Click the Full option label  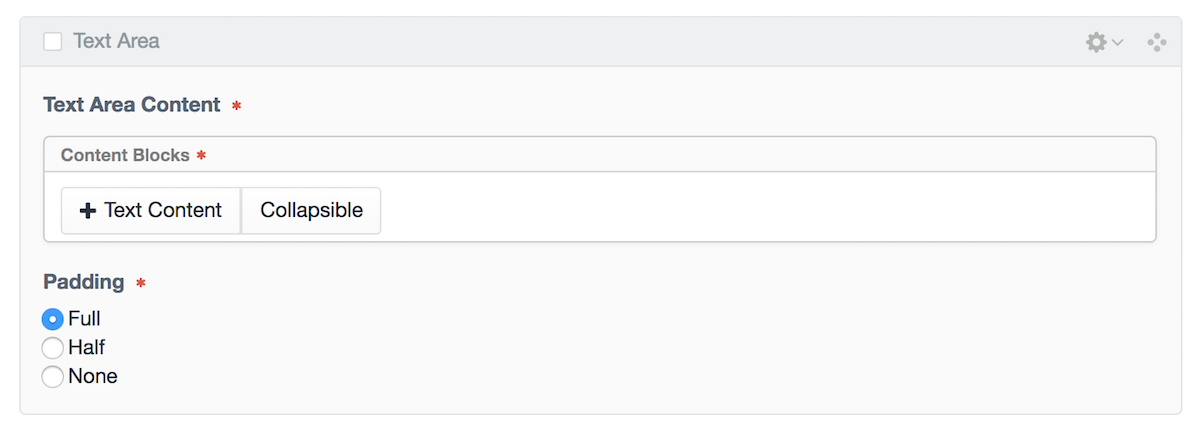point(84,319)
